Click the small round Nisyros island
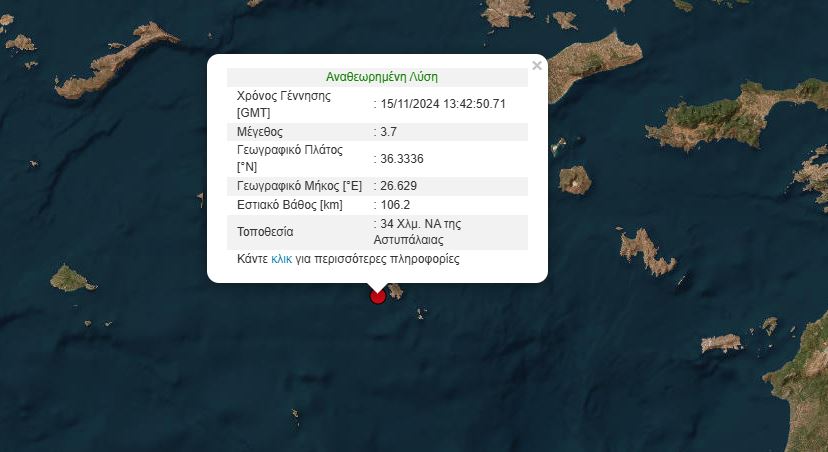Image resolution: width=828 pixels, height=452 pixels. tap(574, 180)
